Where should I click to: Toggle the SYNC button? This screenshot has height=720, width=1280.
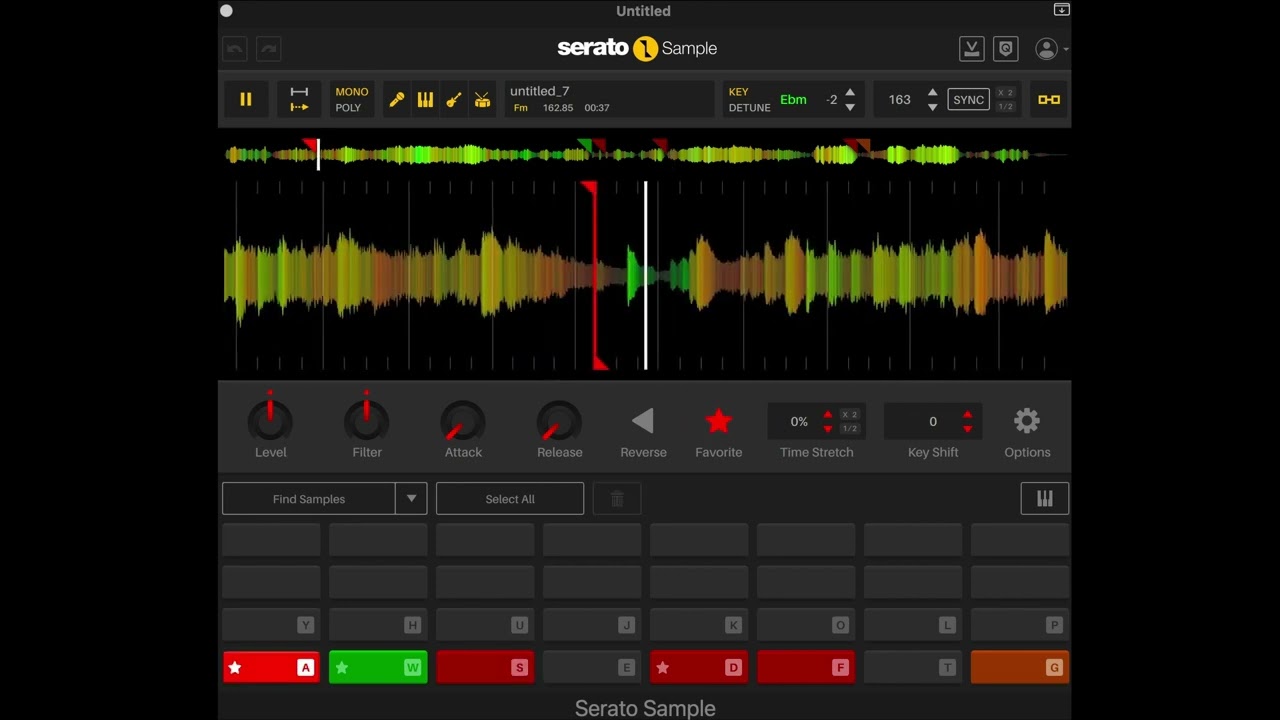968,99
